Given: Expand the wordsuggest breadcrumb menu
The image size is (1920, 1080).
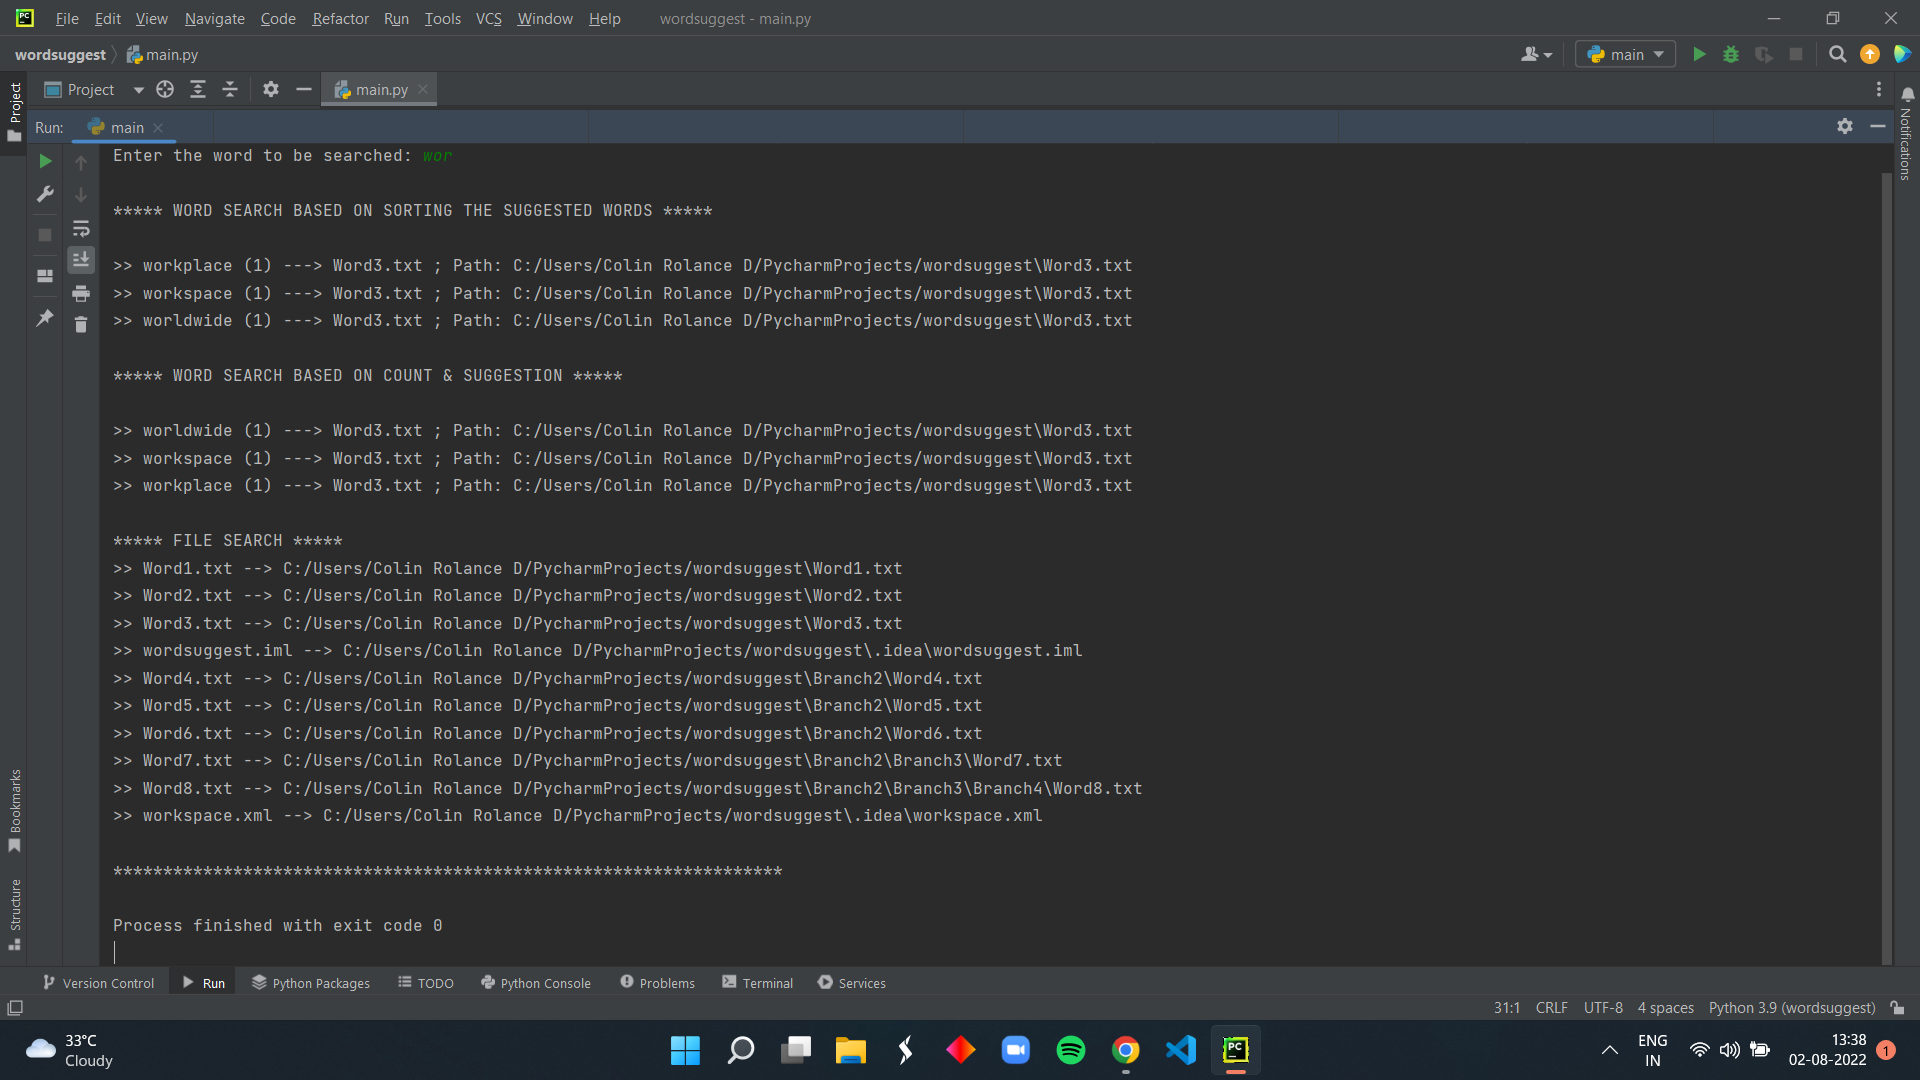Looking at the screenshot, I should tap(62, 54).
